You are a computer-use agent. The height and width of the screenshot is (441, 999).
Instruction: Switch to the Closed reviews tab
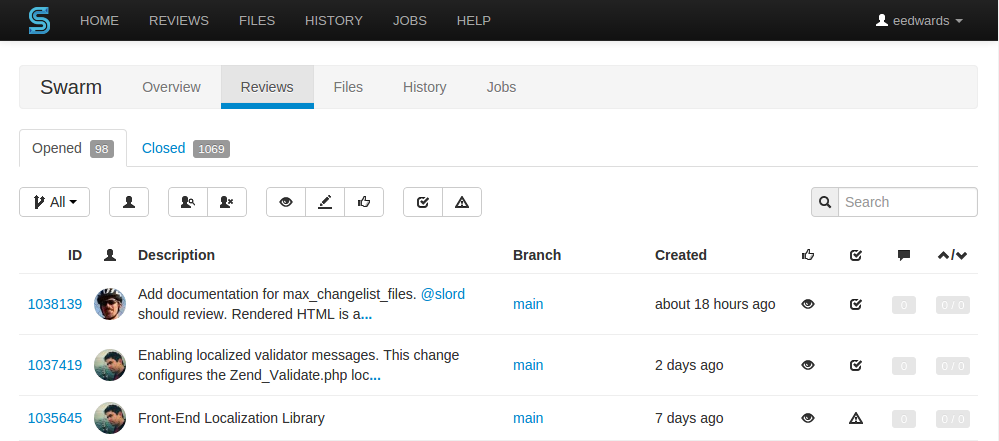coord(185,148)
